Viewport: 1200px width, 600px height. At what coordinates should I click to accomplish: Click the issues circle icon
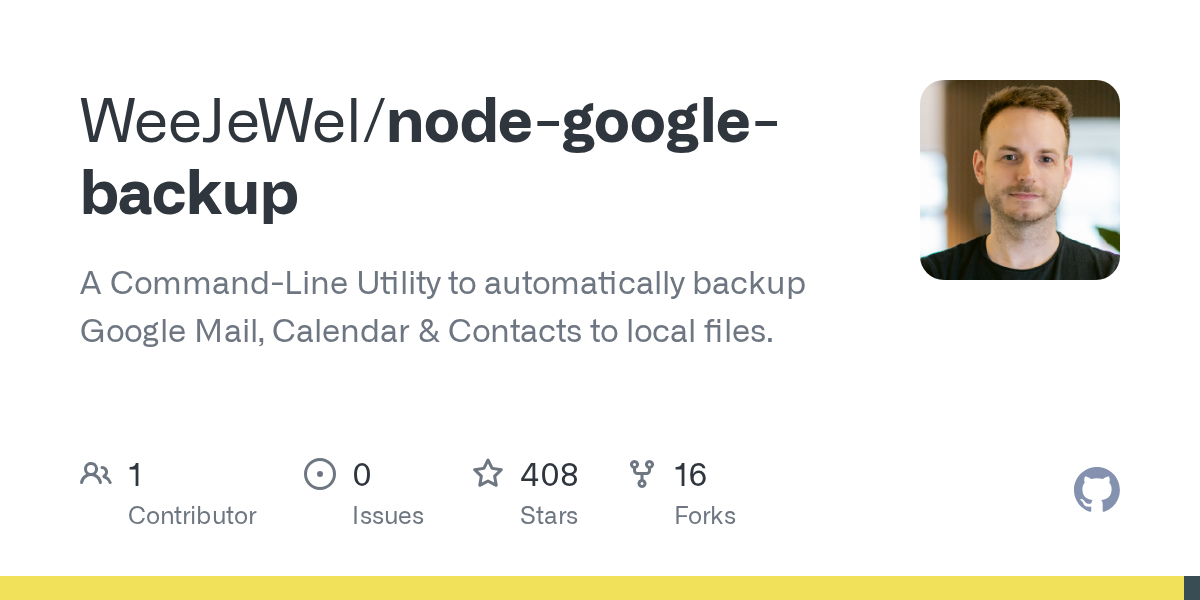pyautogui.click(x=319, y=474)
